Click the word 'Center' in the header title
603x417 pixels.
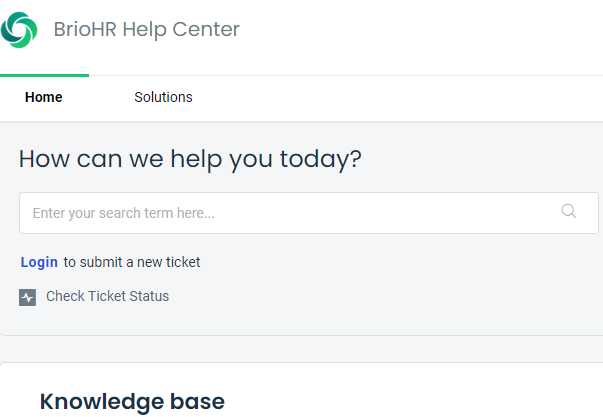pyautogui.click(x=206, y=29)
